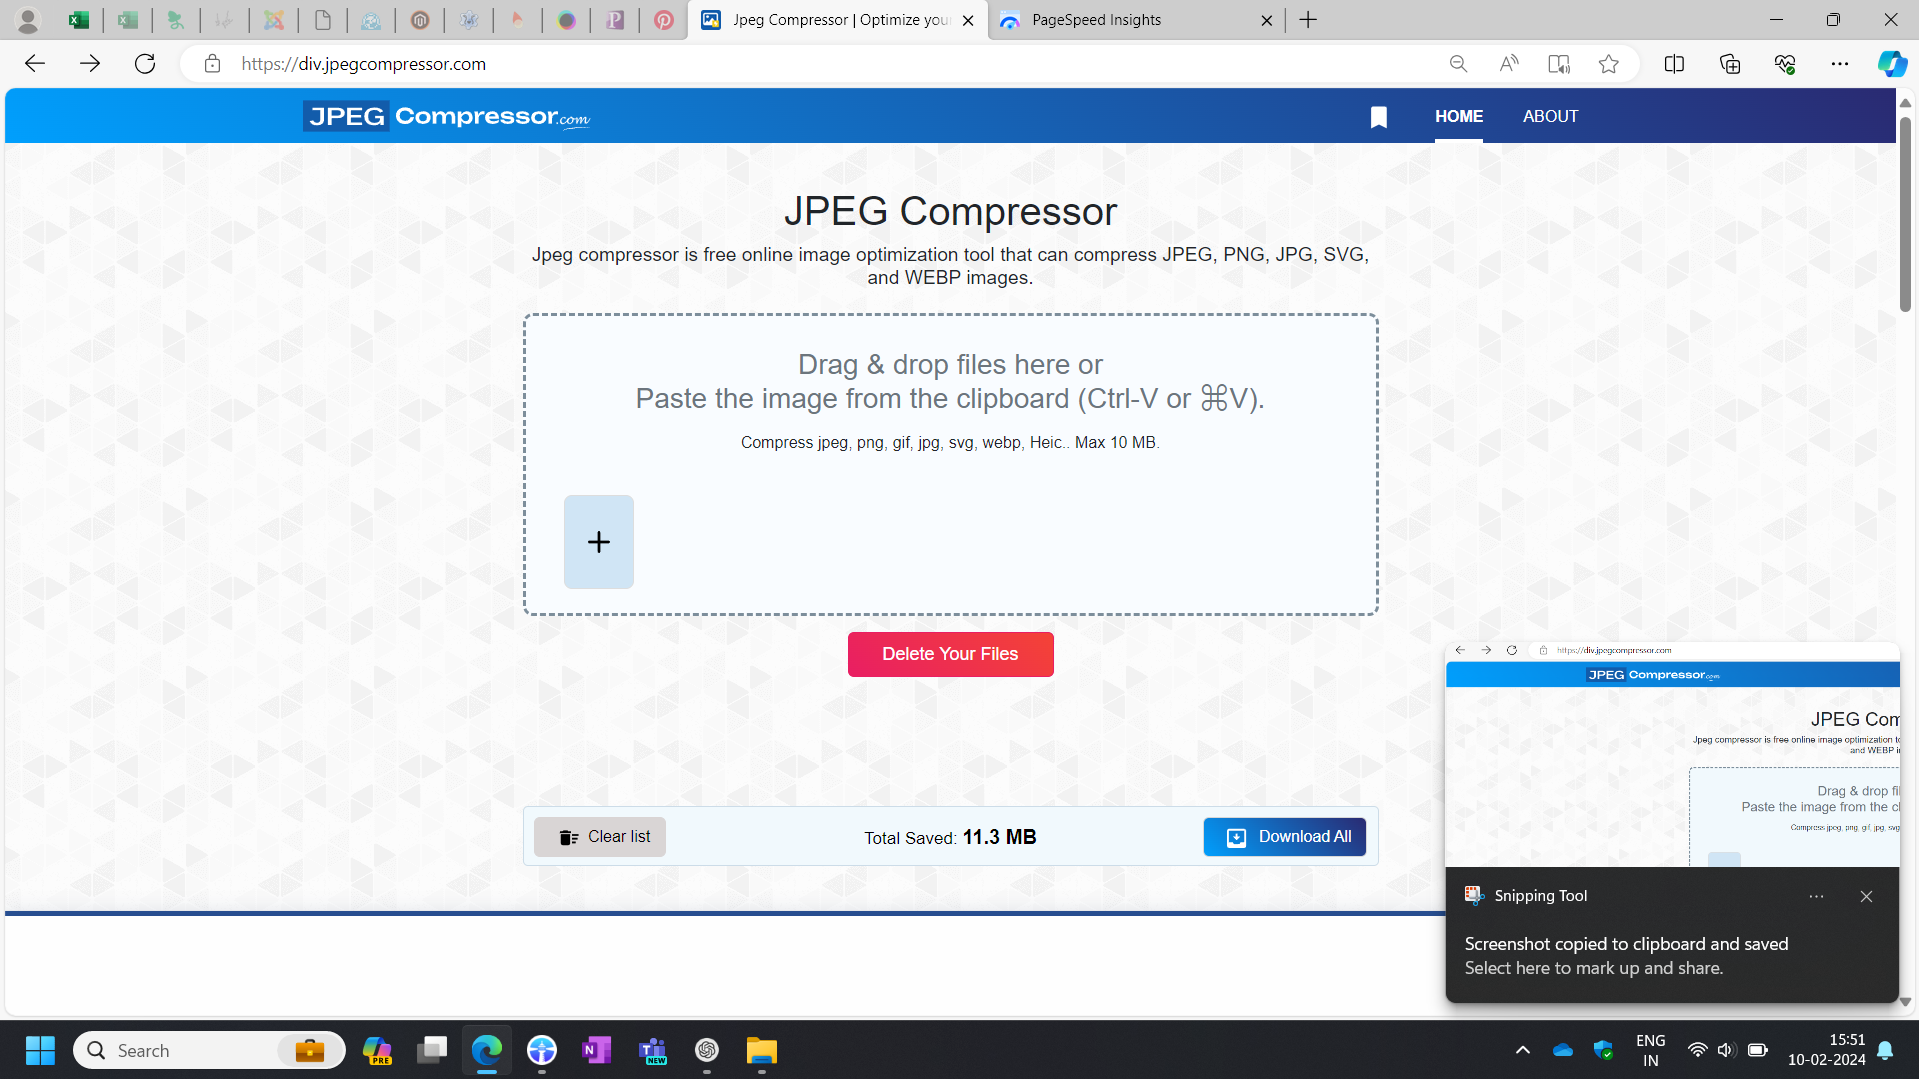Open the zoom out magnifier in address bar
The width and height of the screenshot is (1919, 1079).
(1458, 64)
